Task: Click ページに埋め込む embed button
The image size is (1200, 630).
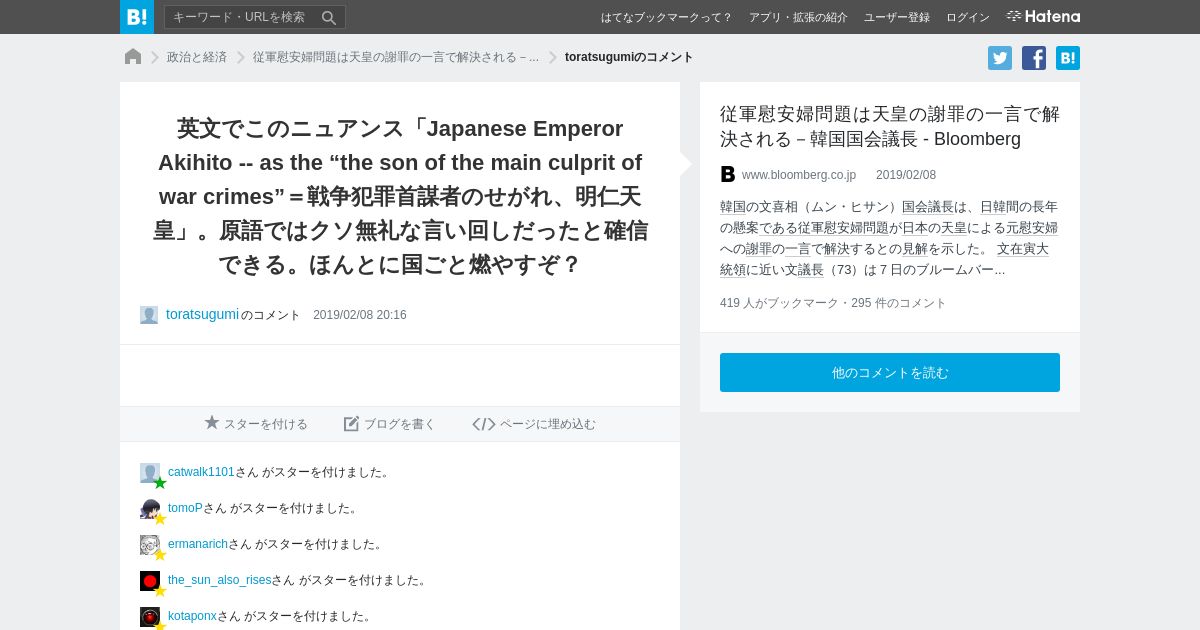Action: 534,424
